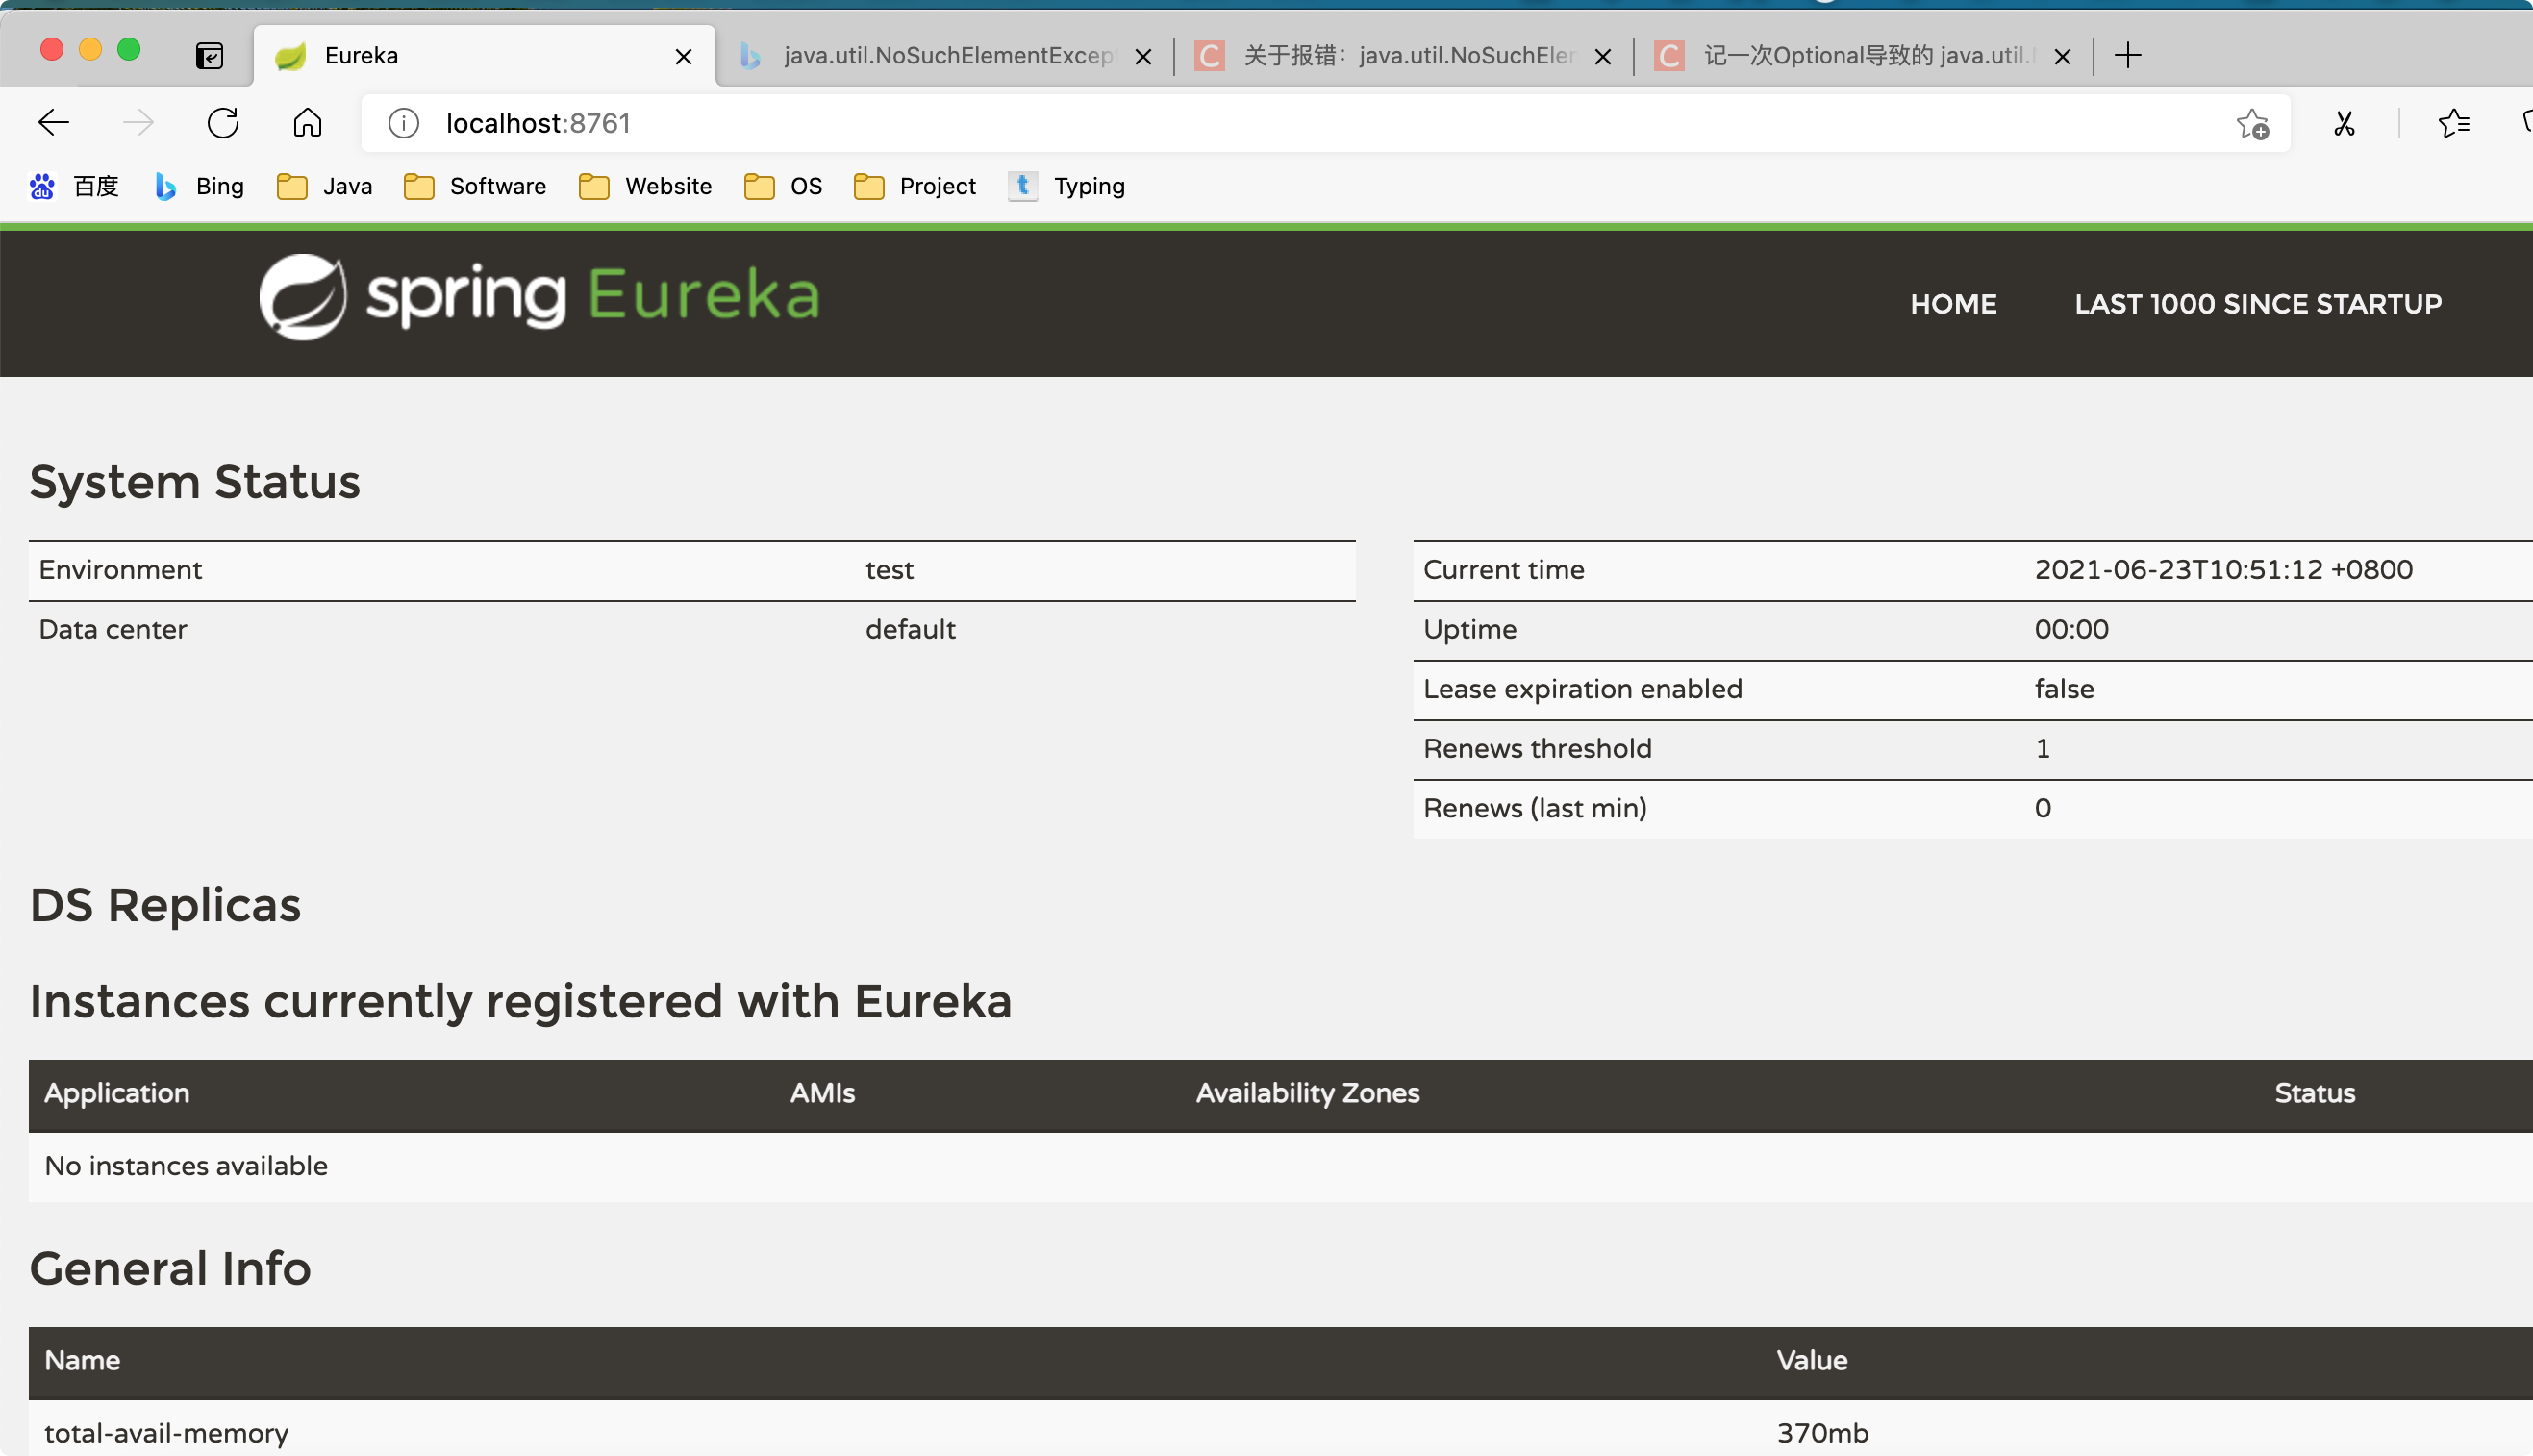Screen dimensions: 2533x1456
Task: Open the favorites list icon
Action: pyautogui.click(x=2453, y=124)
